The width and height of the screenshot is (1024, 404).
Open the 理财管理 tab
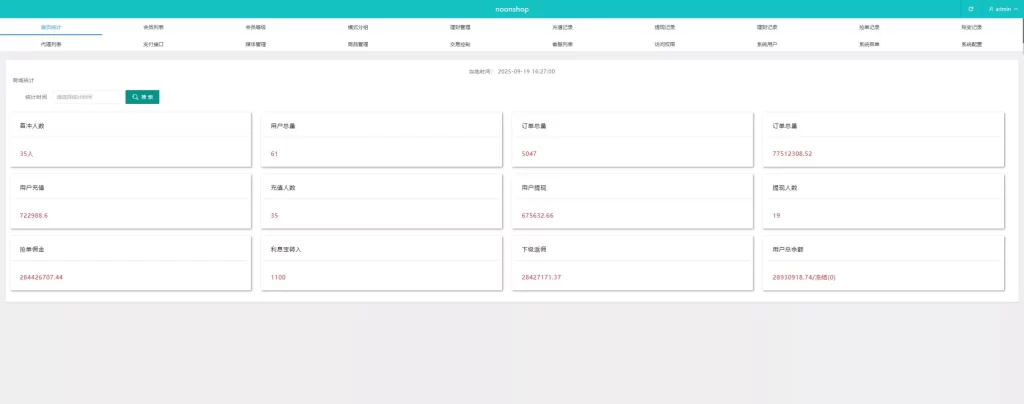pyautogui.click(x=460, y=27)
